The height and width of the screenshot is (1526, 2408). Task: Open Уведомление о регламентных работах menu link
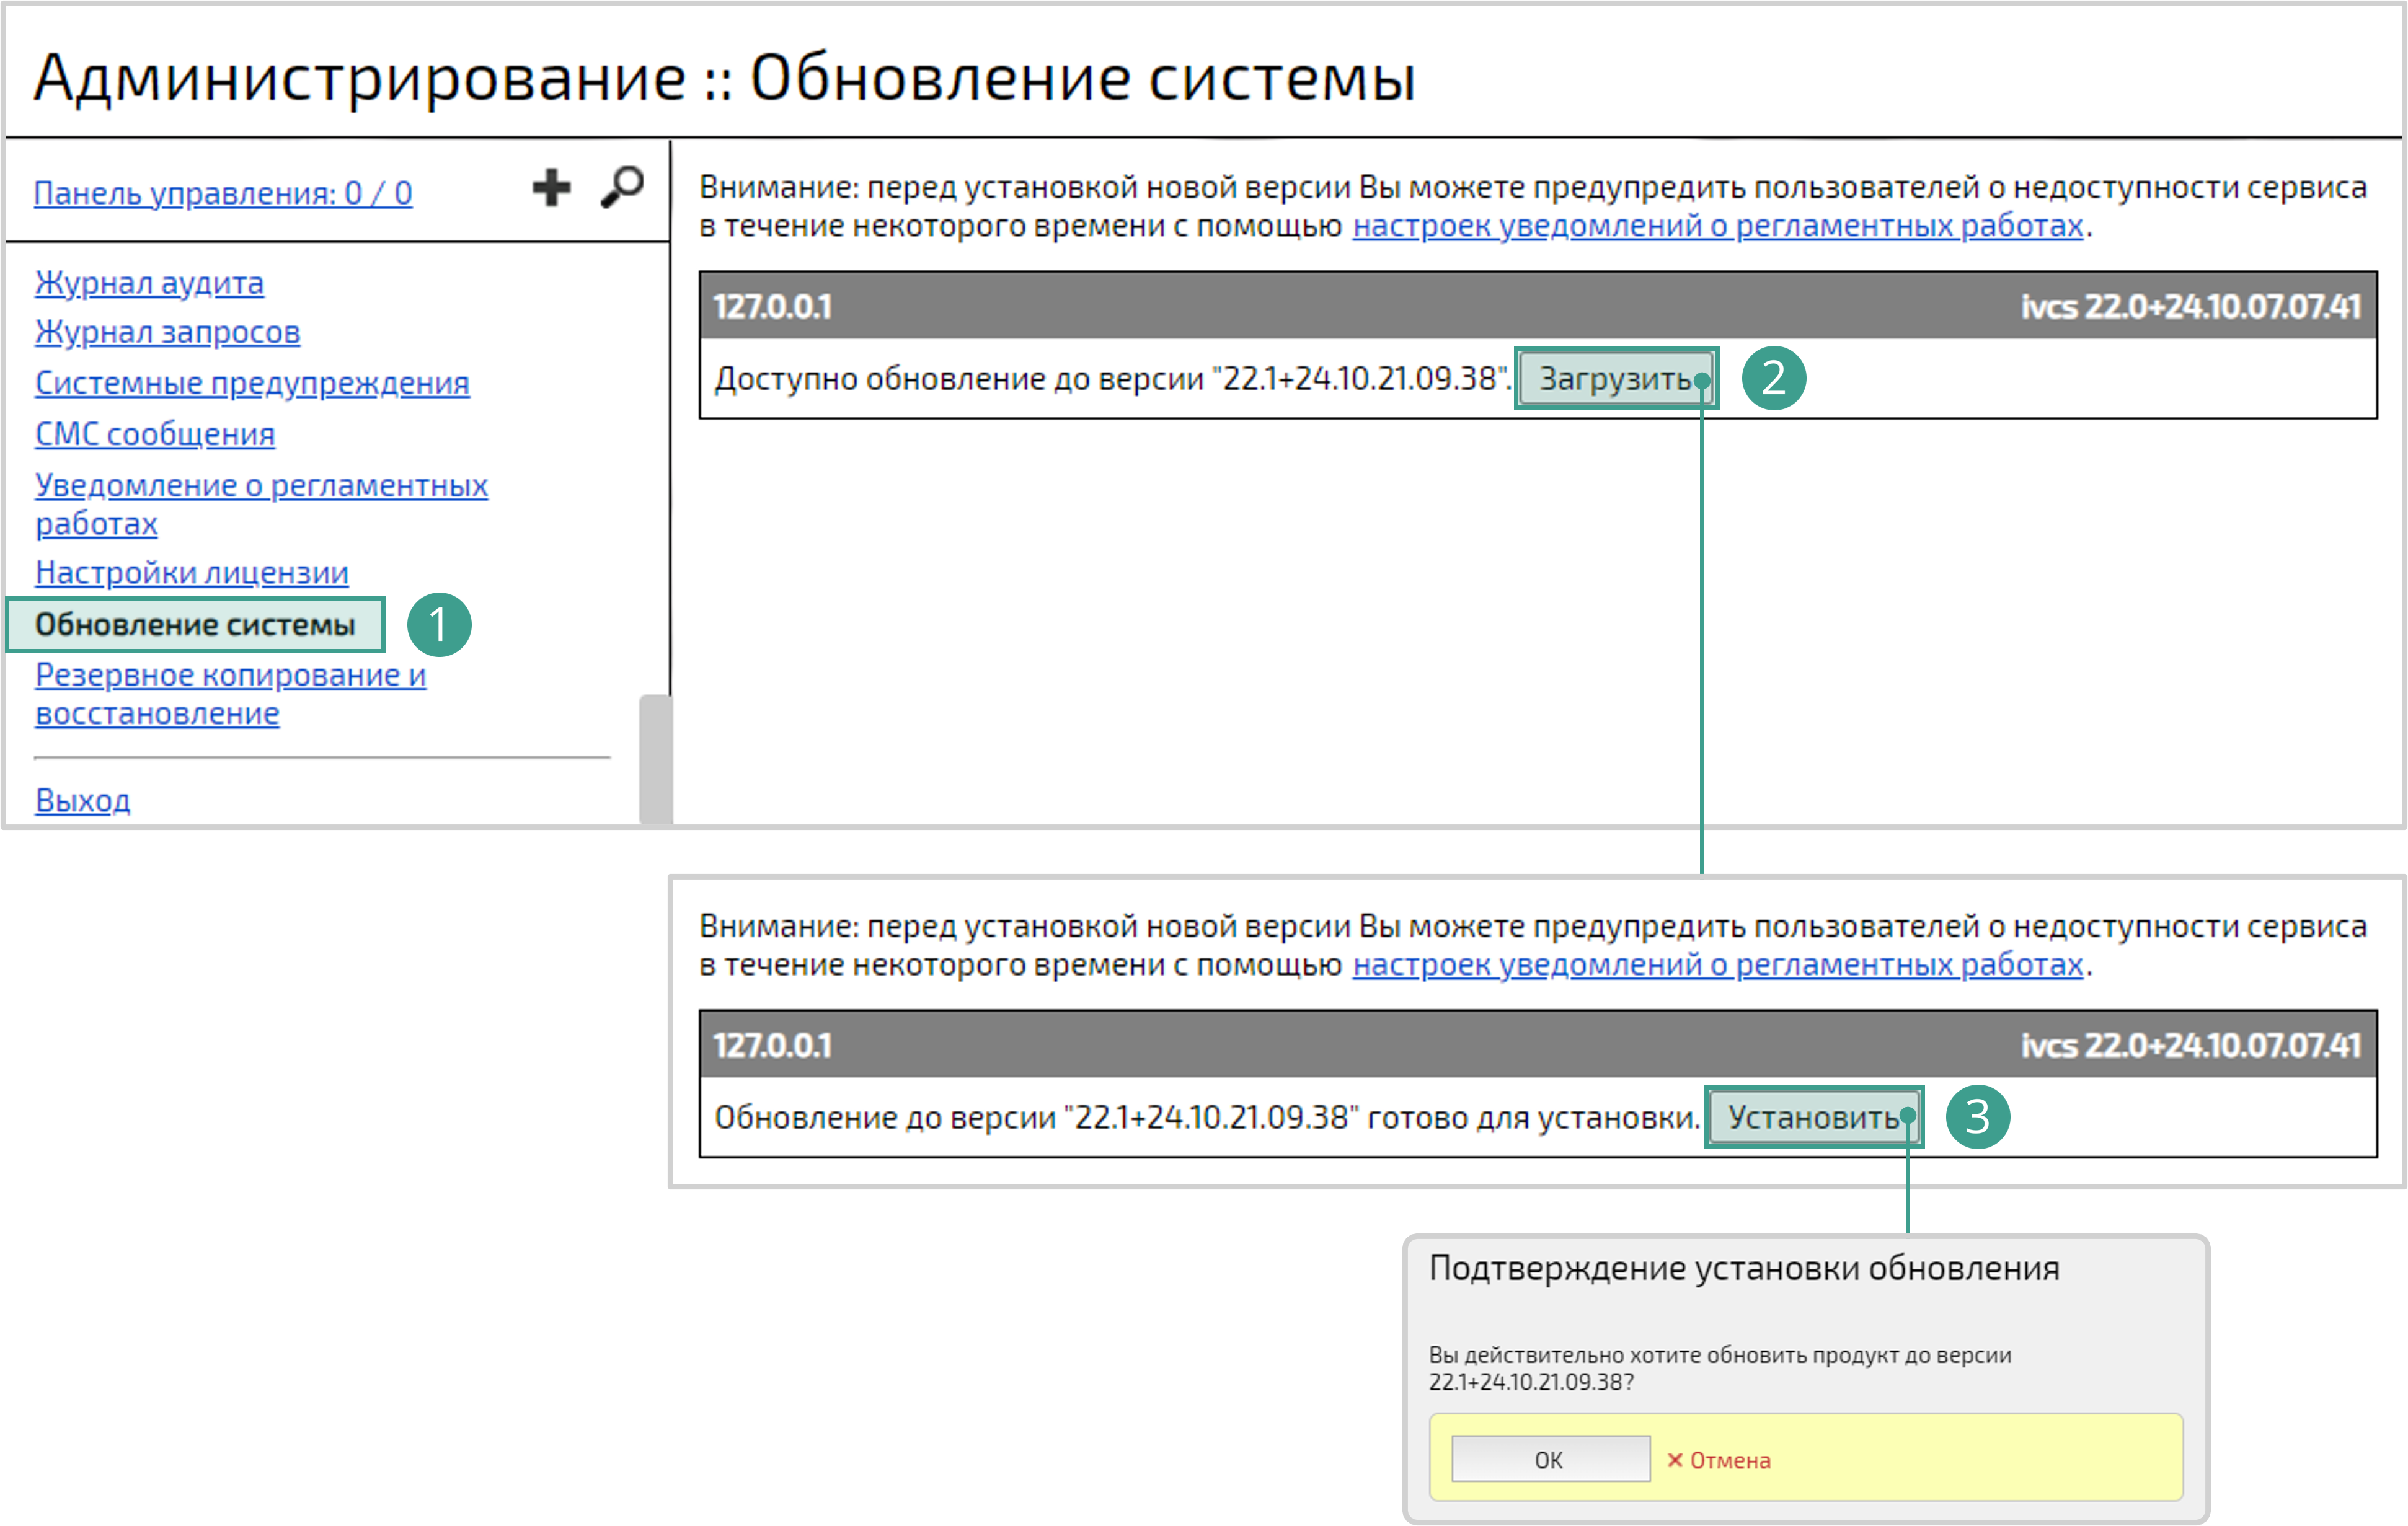pos(261,485)
